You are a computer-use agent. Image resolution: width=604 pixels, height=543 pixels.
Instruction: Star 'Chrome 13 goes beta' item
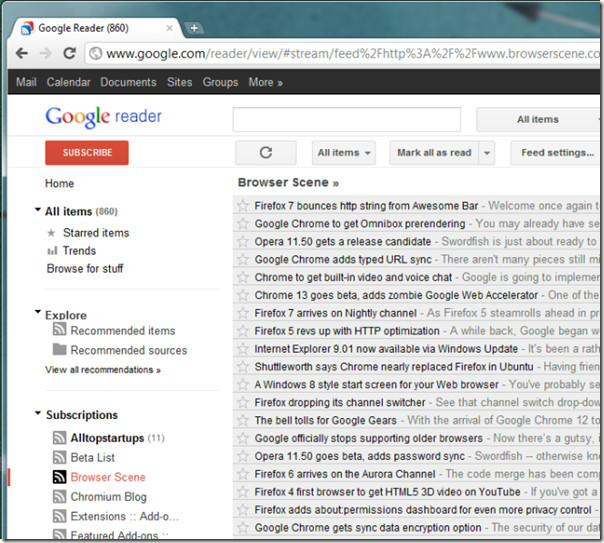[x=243, y=295]
